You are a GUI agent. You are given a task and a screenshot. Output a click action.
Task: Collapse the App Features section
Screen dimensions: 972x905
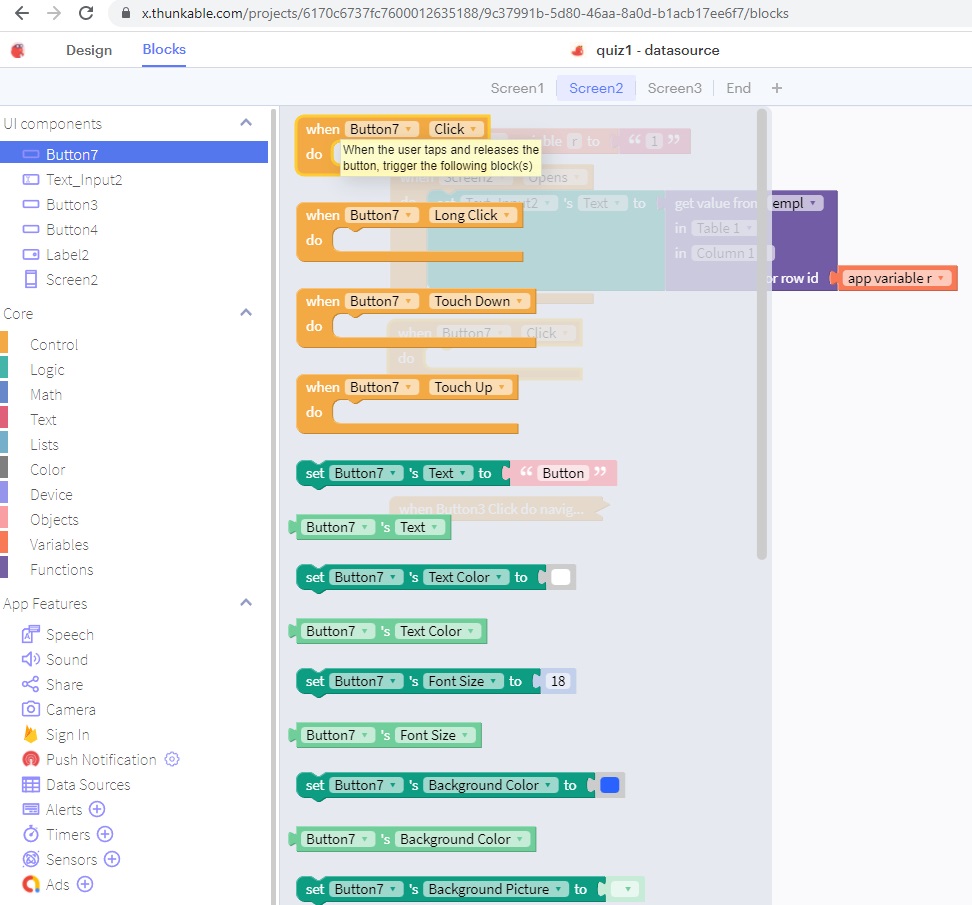(x=246, y=603)
